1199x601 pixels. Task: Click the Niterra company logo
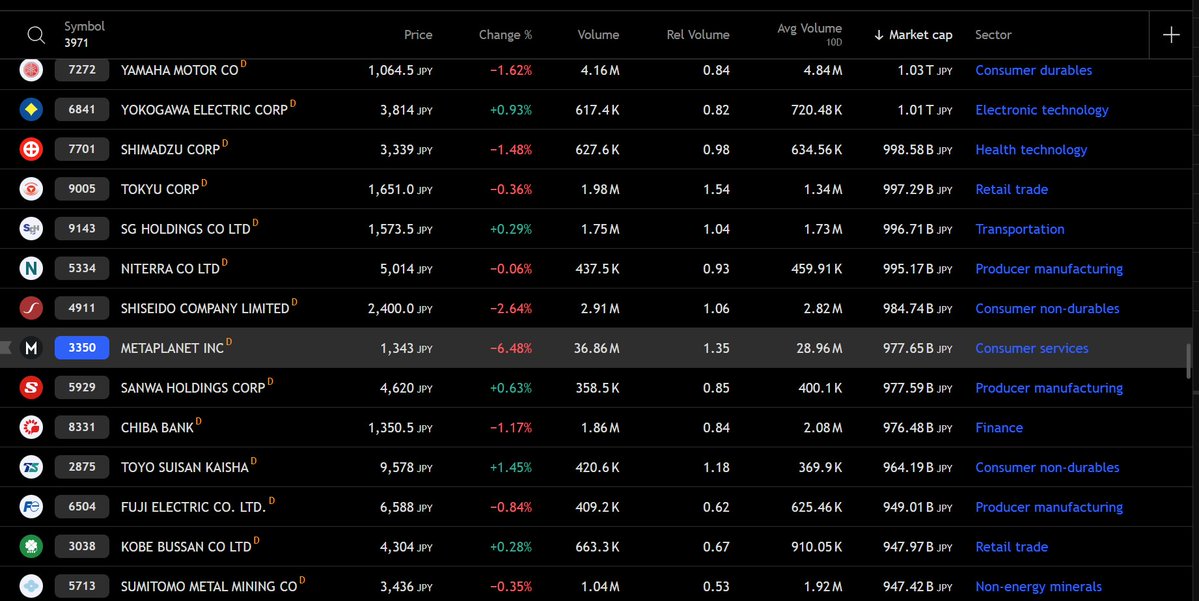31,268
